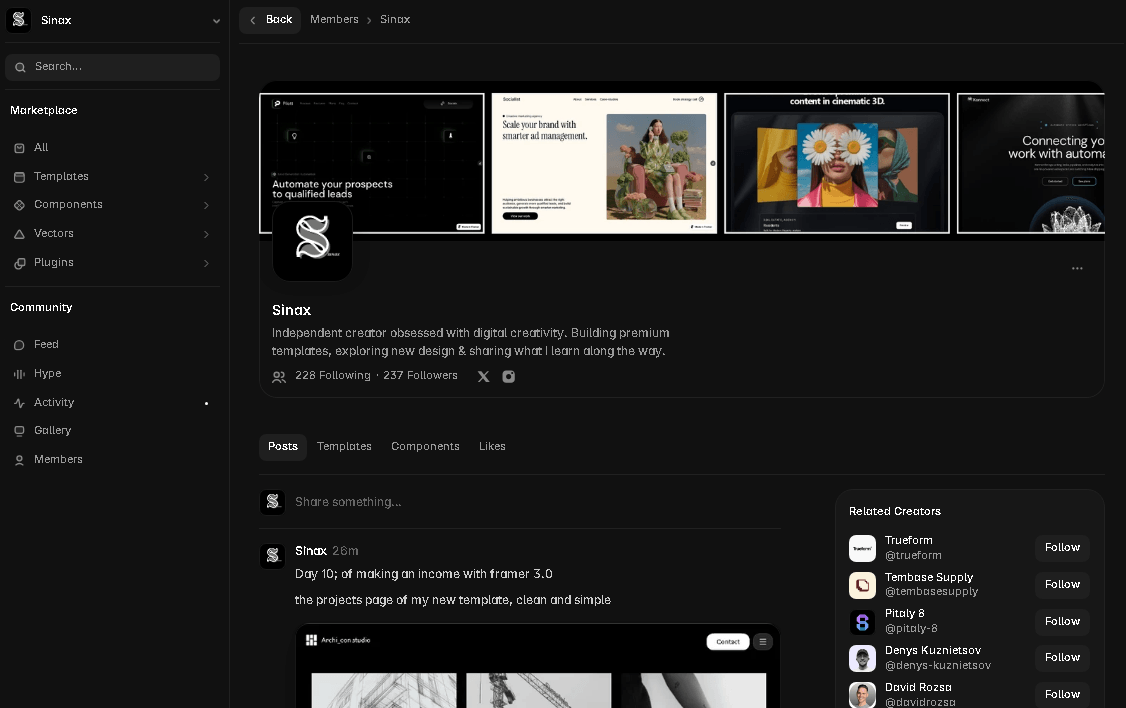This screenshot has height=708, width=1126.
Task: Switch to the Posts tab
Action: 283,447
